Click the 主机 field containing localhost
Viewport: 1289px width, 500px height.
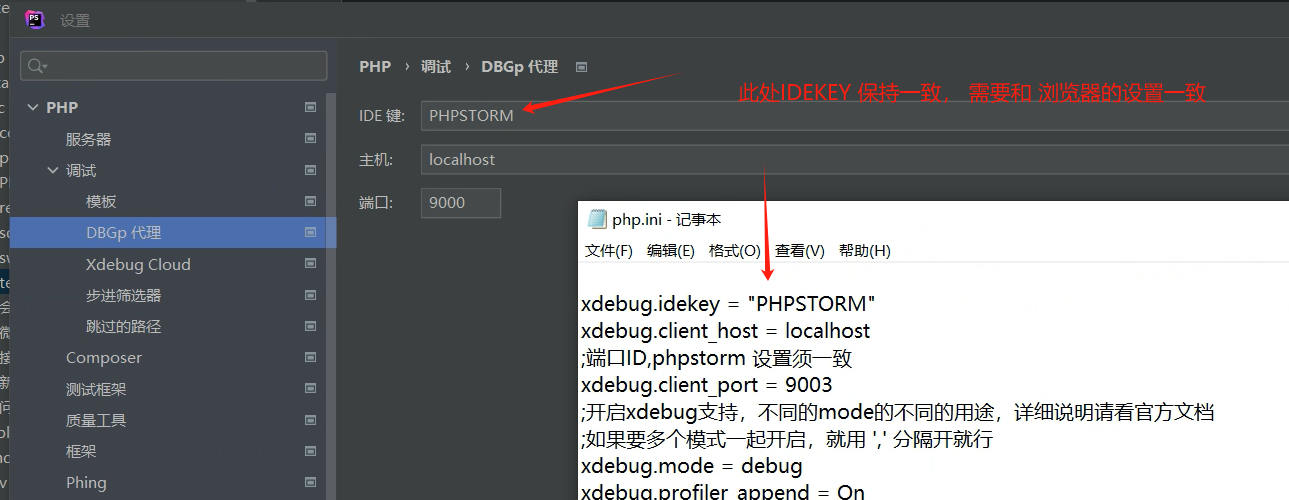tap(855, 159)
